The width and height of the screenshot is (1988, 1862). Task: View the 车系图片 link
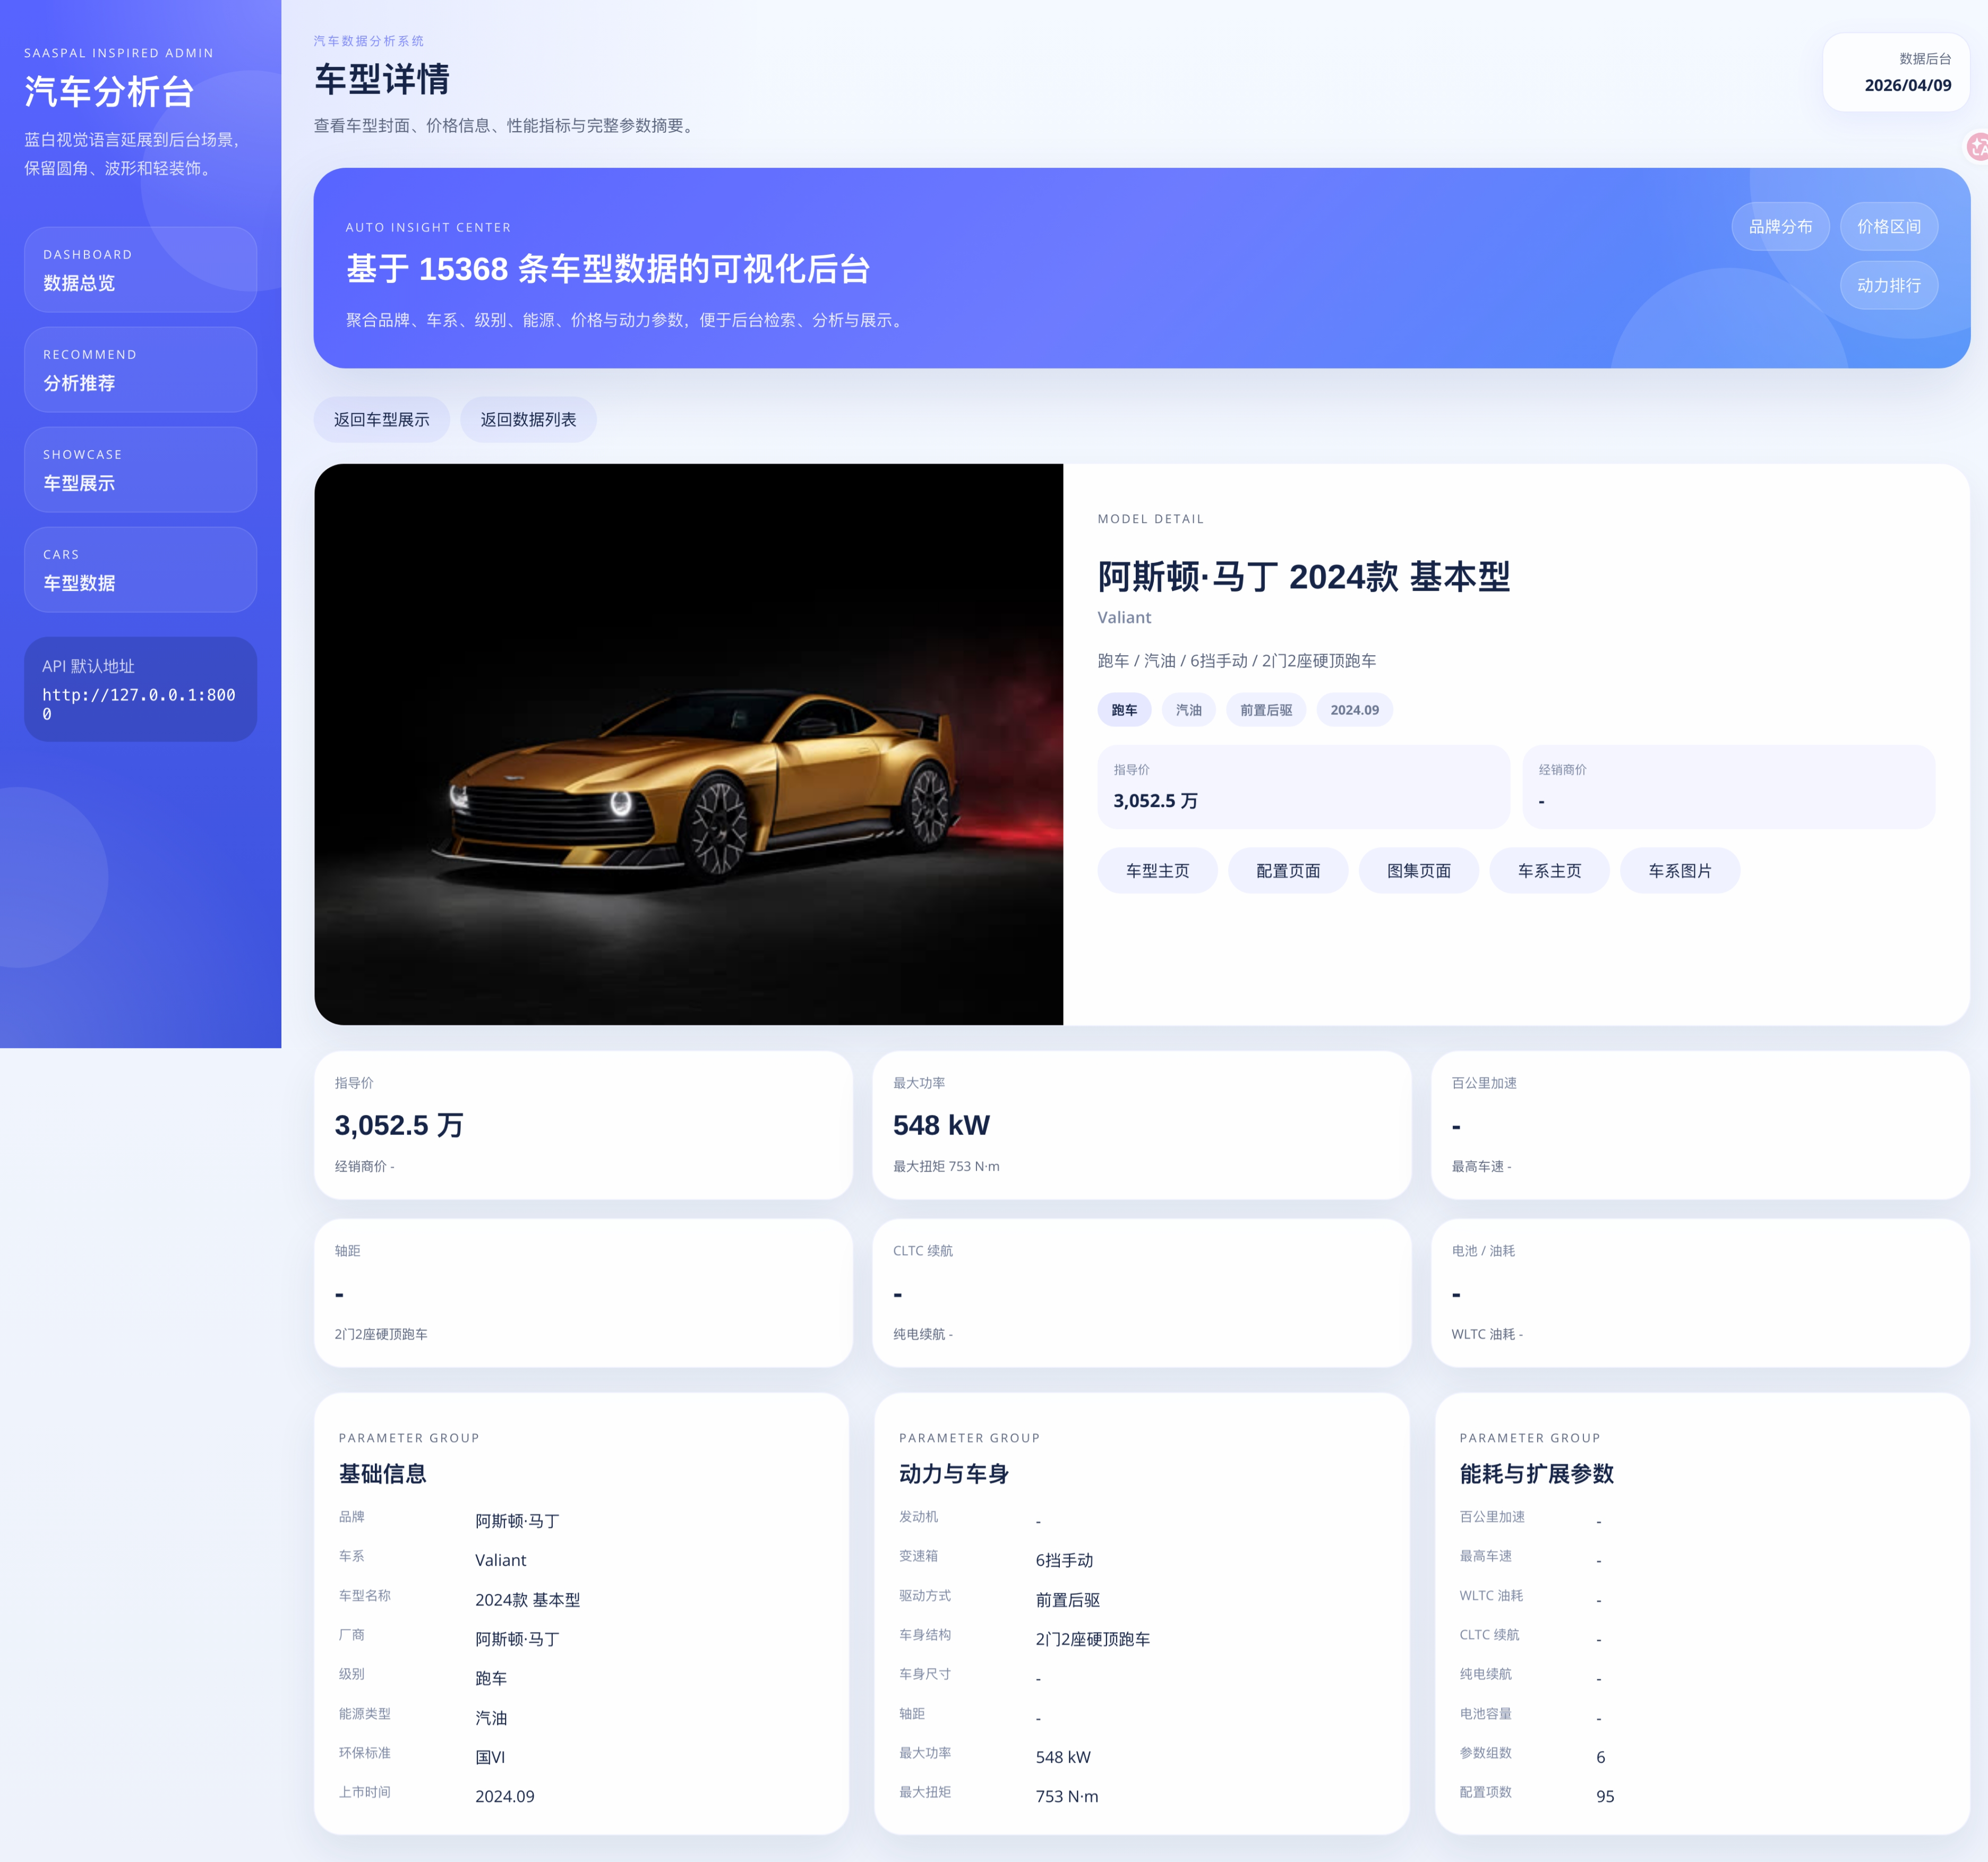1679,871
